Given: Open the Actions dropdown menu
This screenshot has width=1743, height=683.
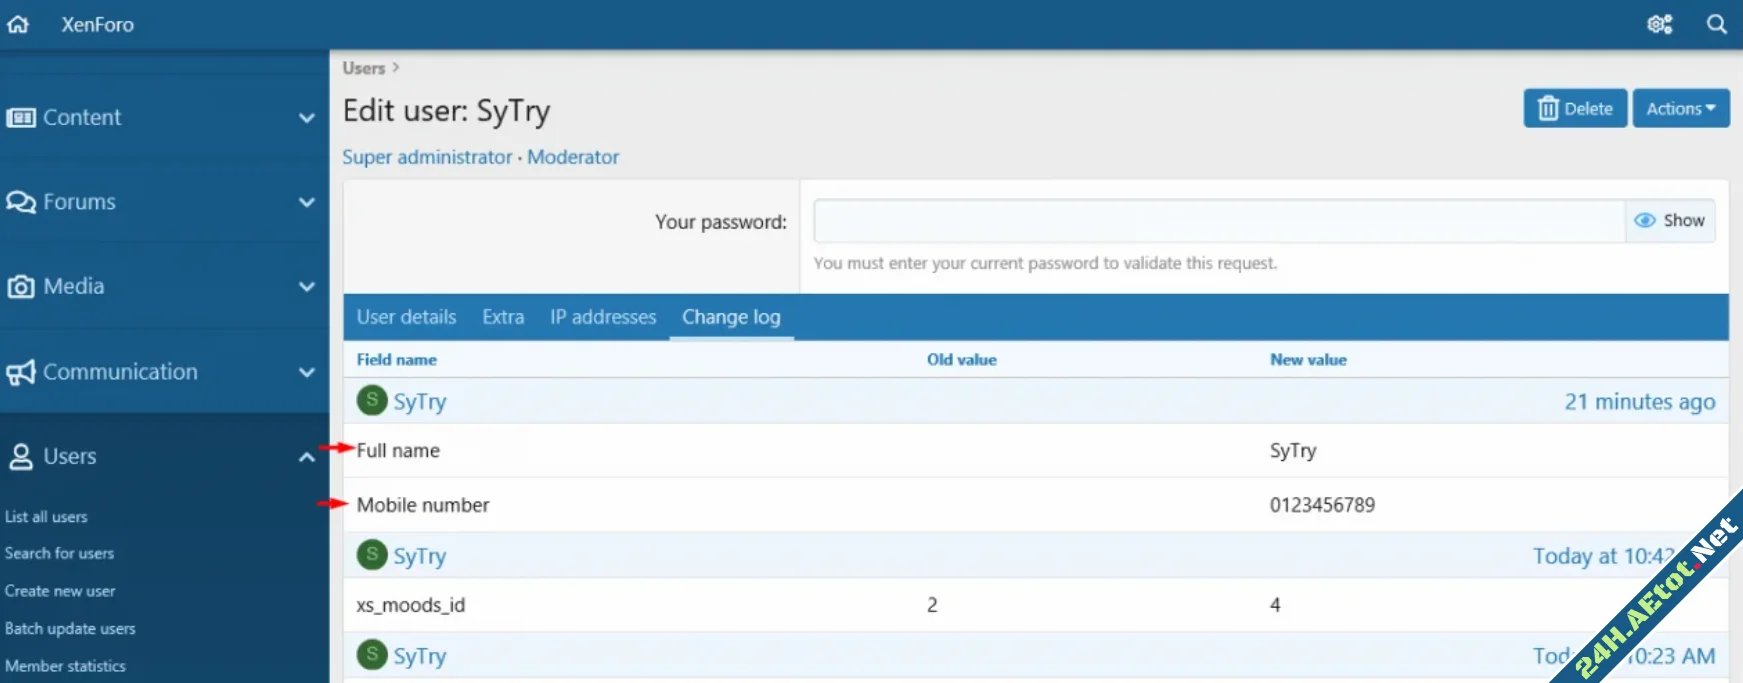Looking at the screenshot, I should click(x=1680, y=109).
